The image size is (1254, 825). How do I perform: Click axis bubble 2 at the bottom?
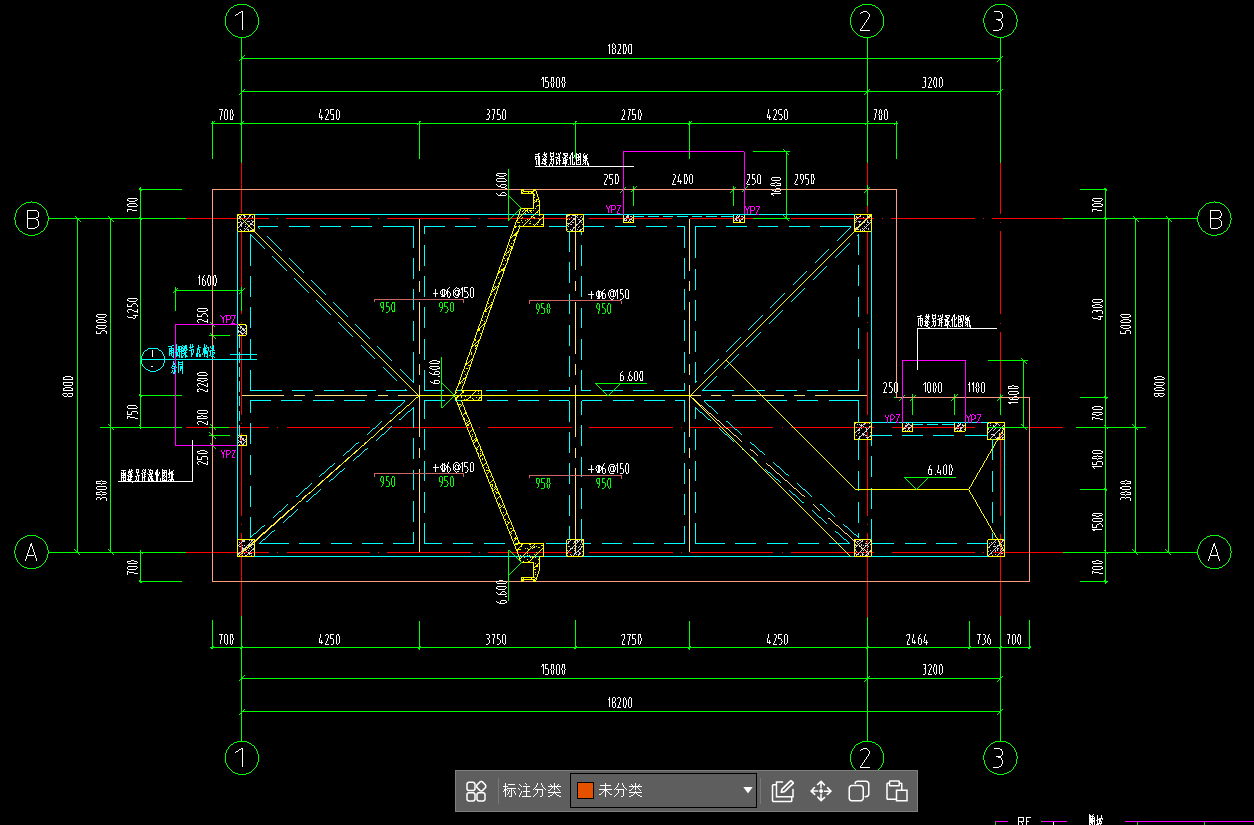(x=866, y=758)
